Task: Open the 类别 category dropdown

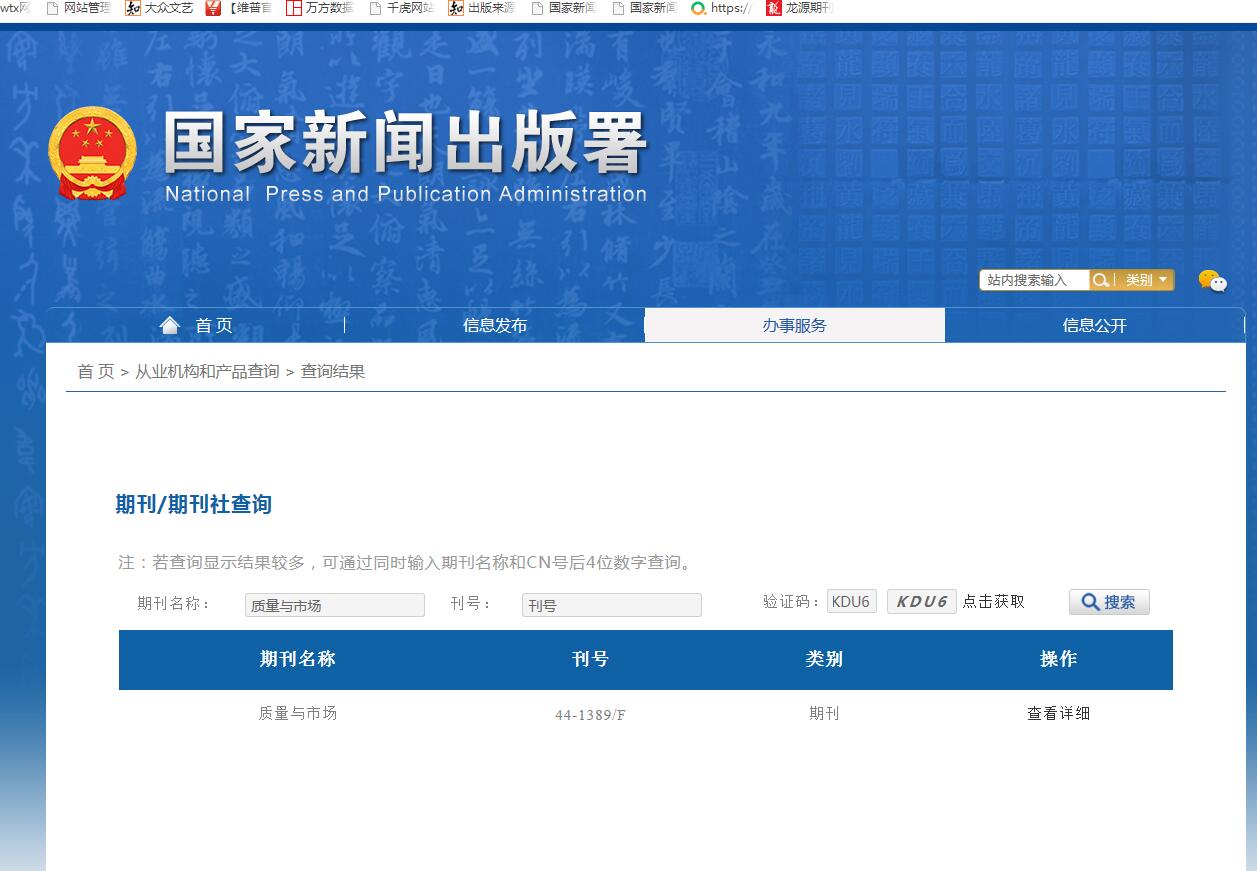Action: (x=1146, y=280)
